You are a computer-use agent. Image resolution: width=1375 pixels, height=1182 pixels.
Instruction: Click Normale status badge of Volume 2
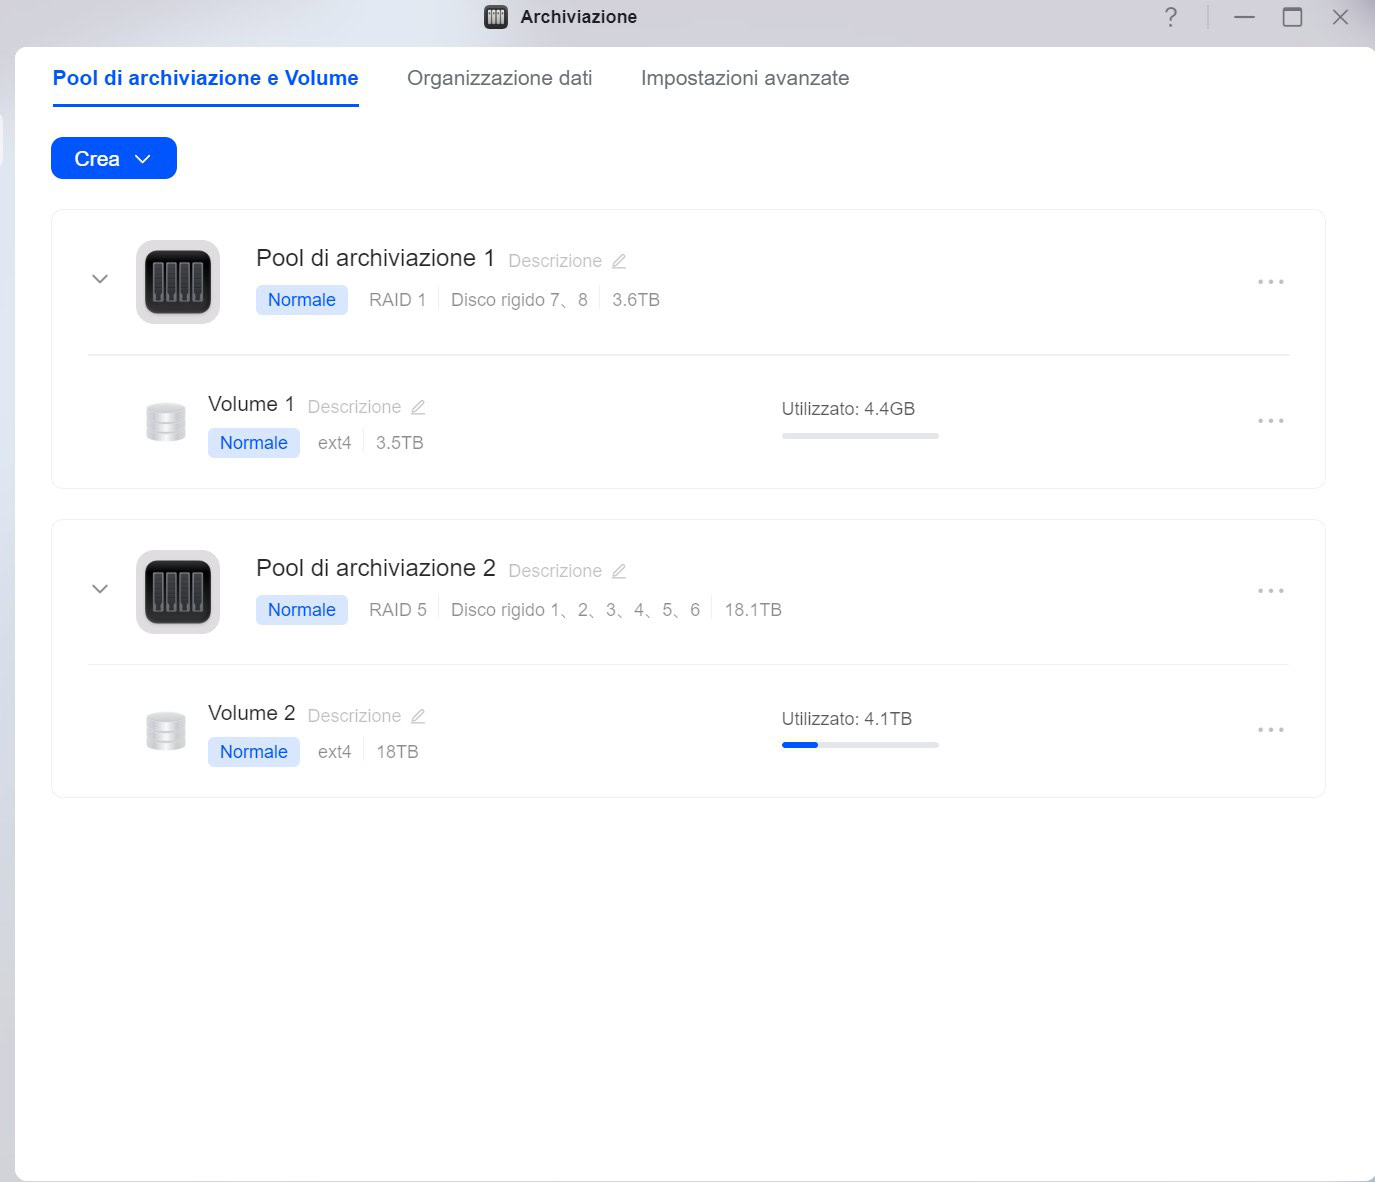[254, 752]
